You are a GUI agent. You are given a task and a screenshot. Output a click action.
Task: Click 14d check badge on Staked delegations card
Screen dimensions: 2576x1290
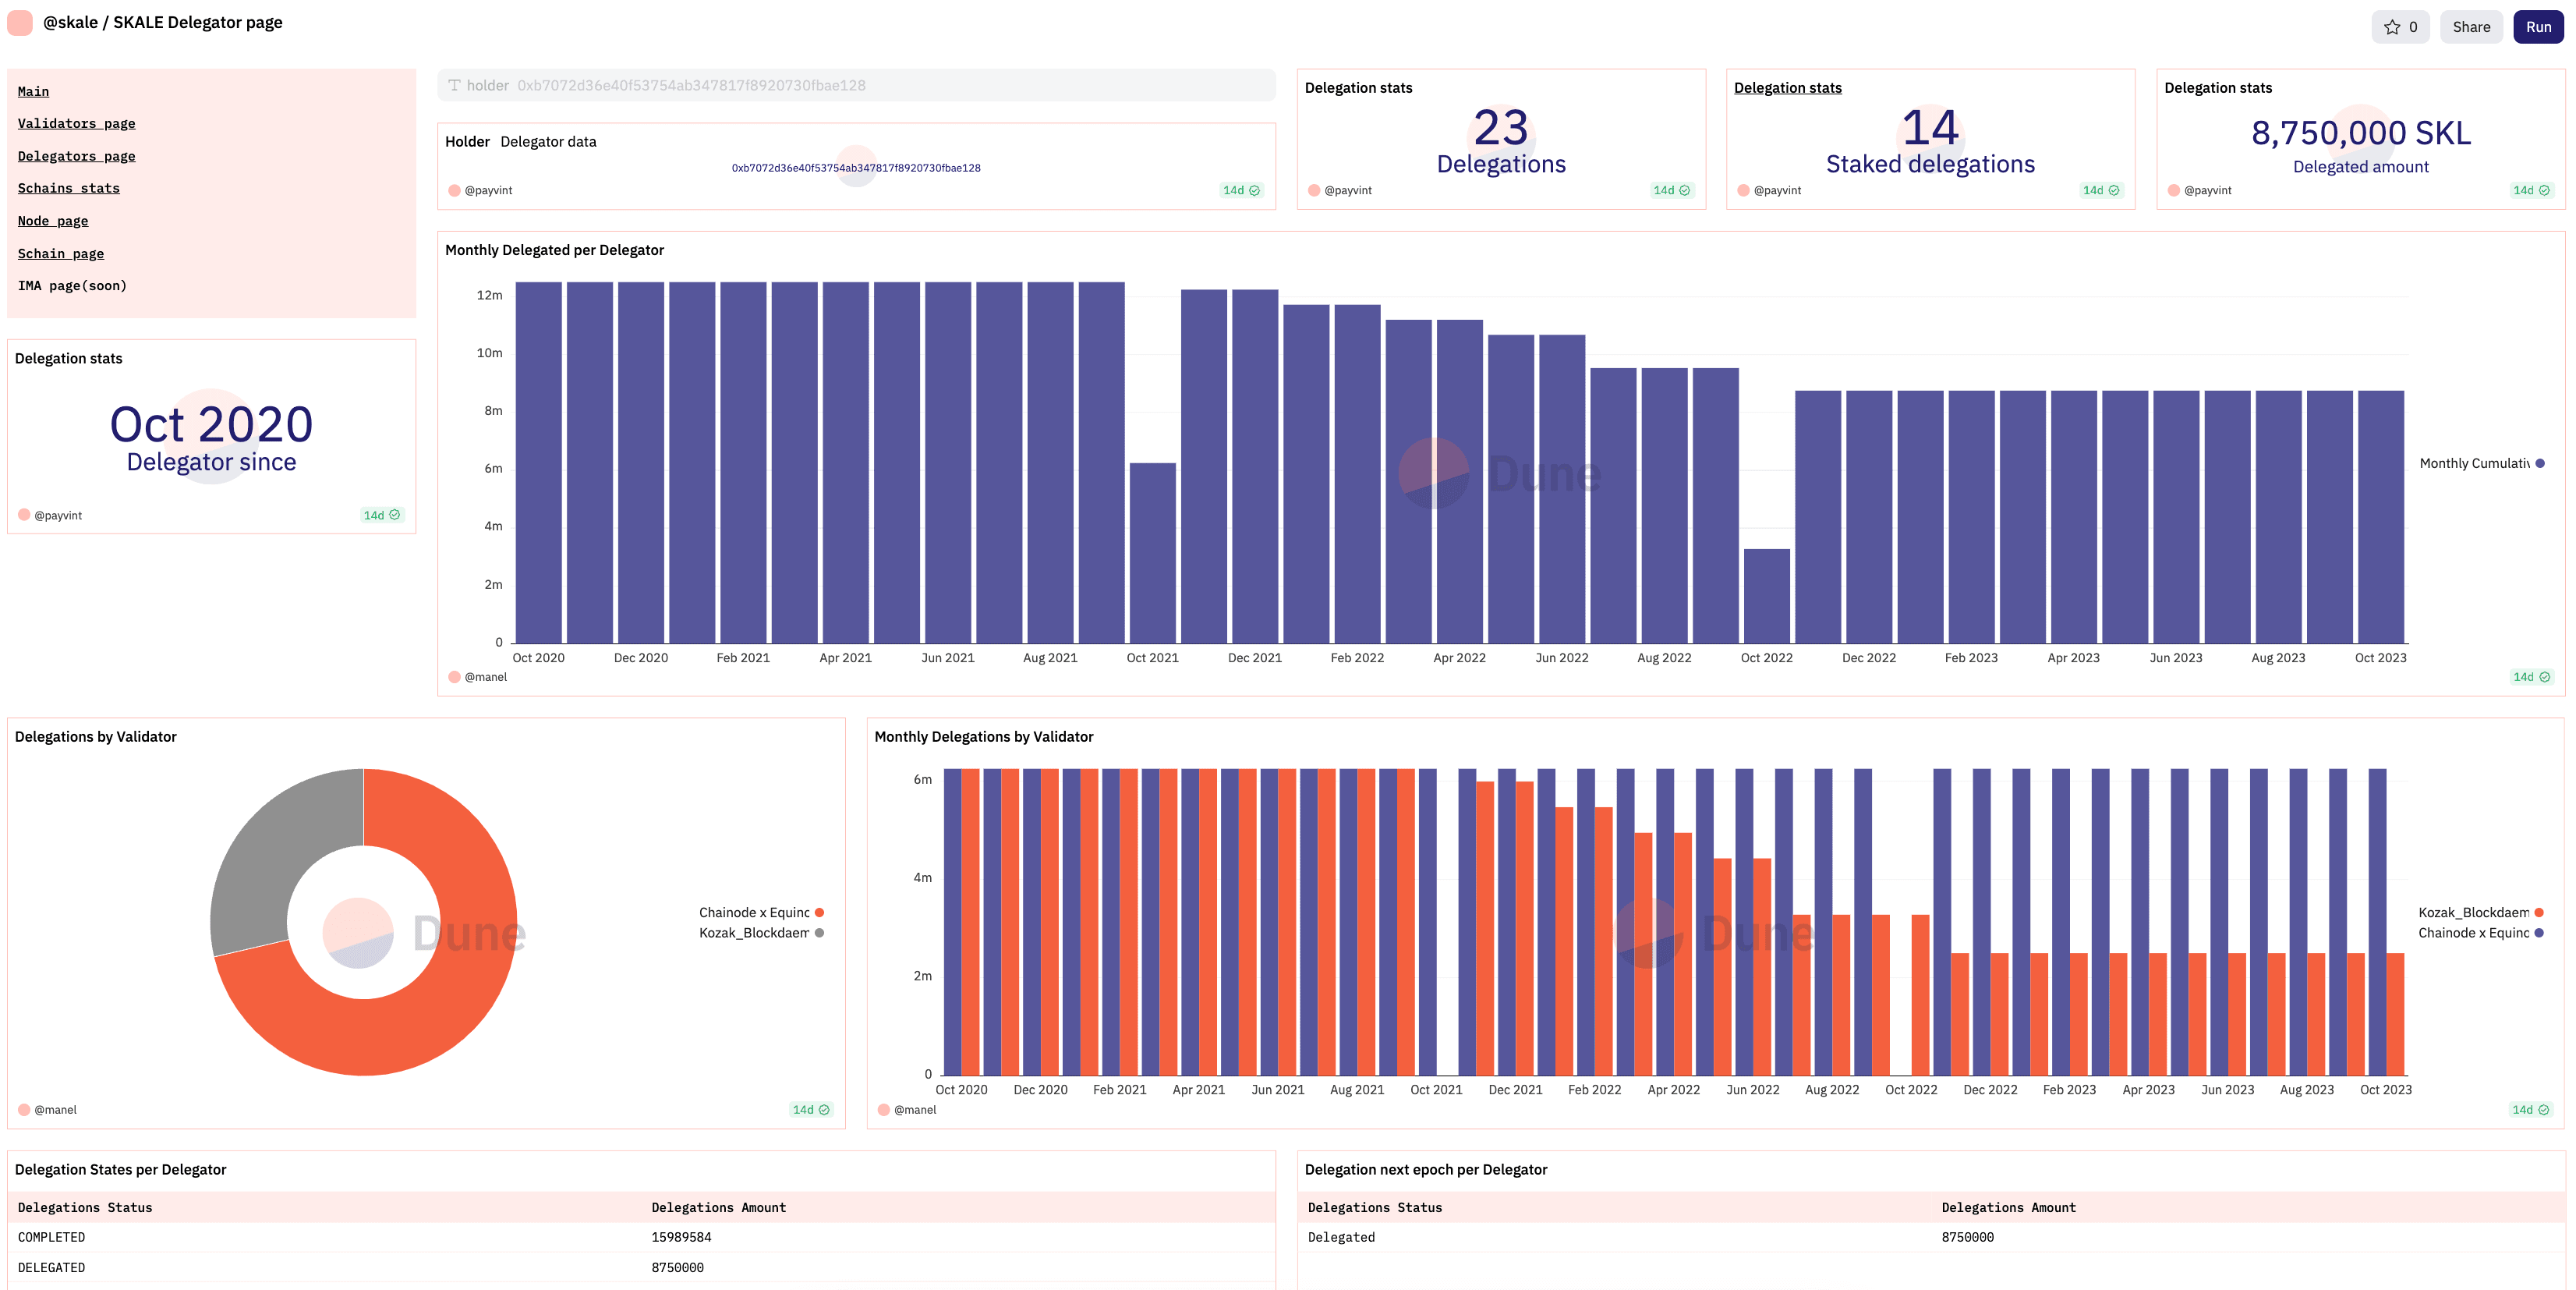[2100, 190]
